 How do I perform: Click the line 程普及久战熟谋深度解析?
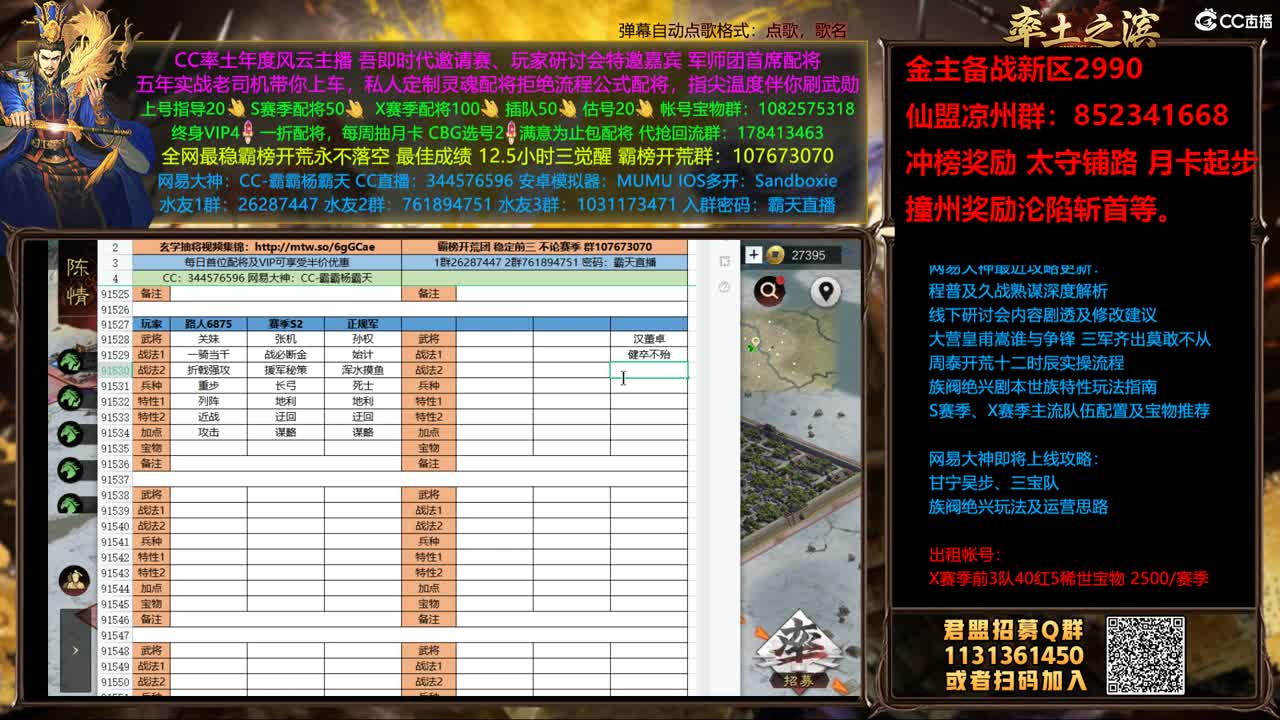[x=1018, y=291]
